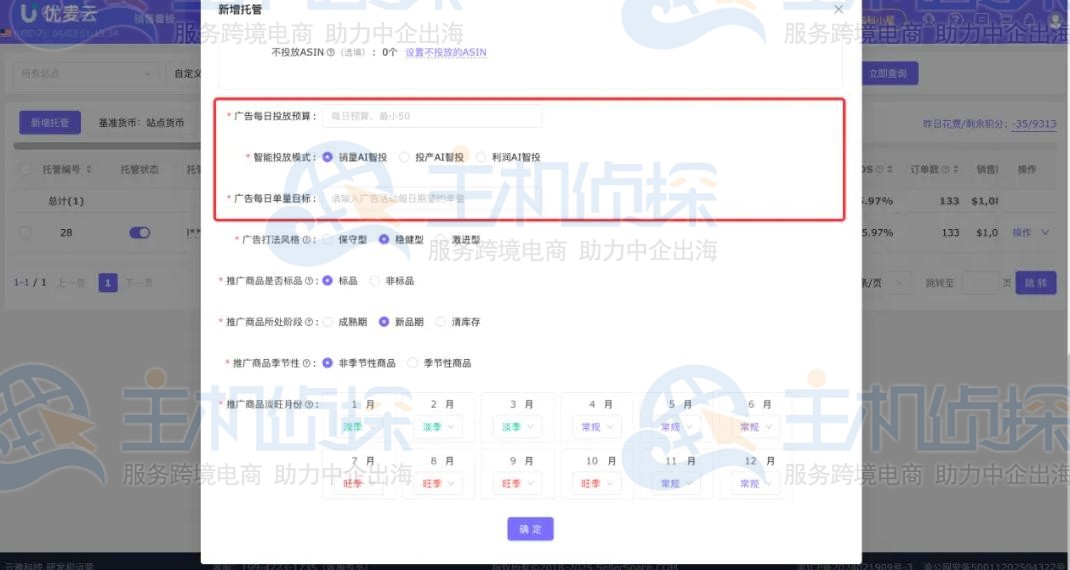Click 下一页 in pagination

coord(139,283)
